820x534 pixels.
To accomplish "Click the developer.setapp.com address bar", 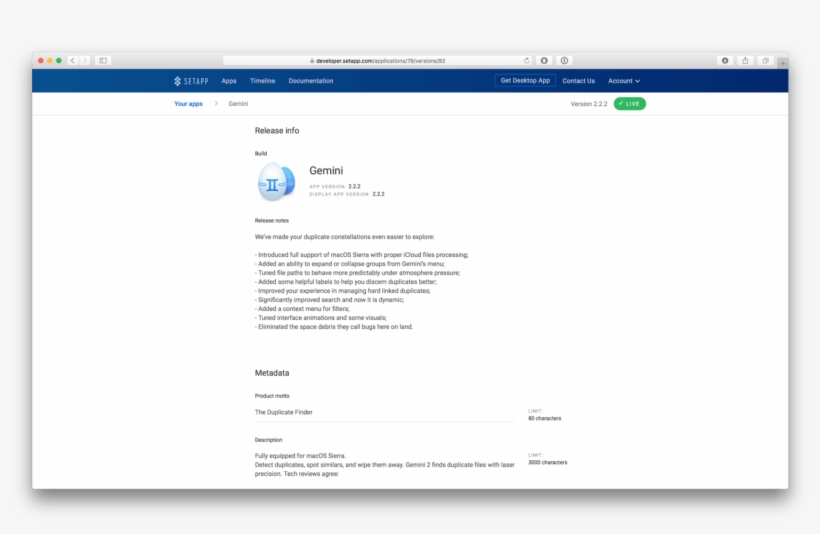I will [378, 61].
